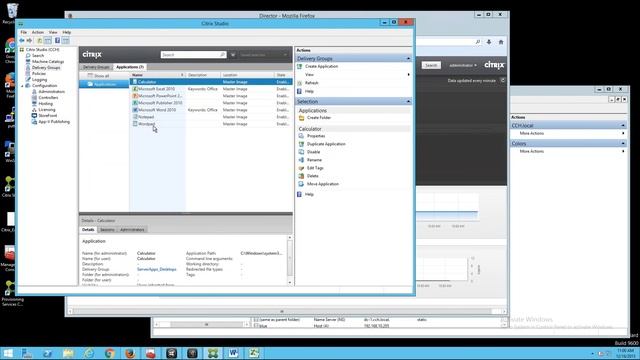
Task: Open the saved searches dropdown
Action: coord(263,54)
